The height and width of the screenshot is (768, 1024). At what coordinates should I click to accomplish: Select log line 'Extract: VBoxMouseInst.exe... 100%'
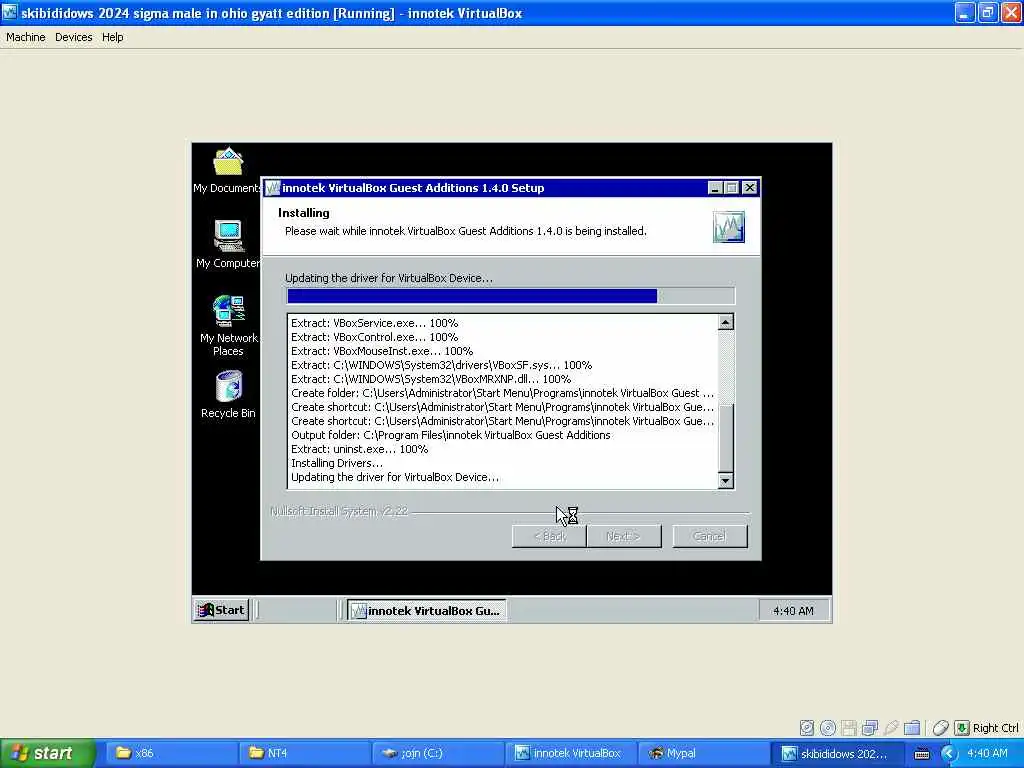382,351
